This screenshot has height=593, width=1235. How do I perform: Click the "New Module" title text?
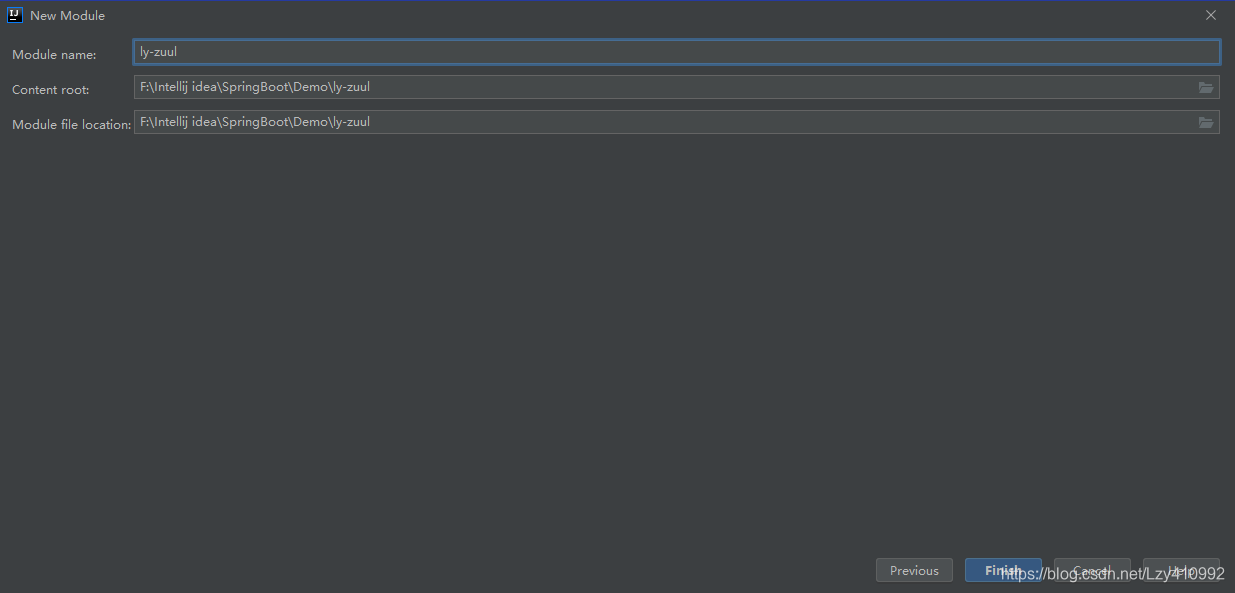(x=67, y=16)
